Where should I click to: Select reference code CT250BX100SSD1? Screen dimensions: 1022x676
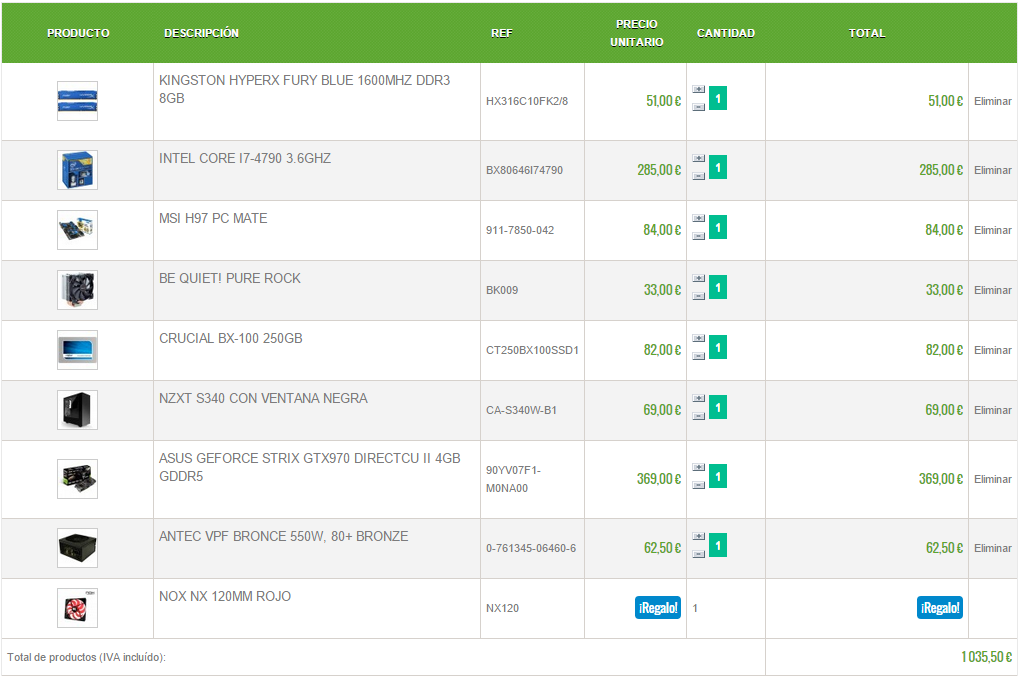[x=532, y=350]
